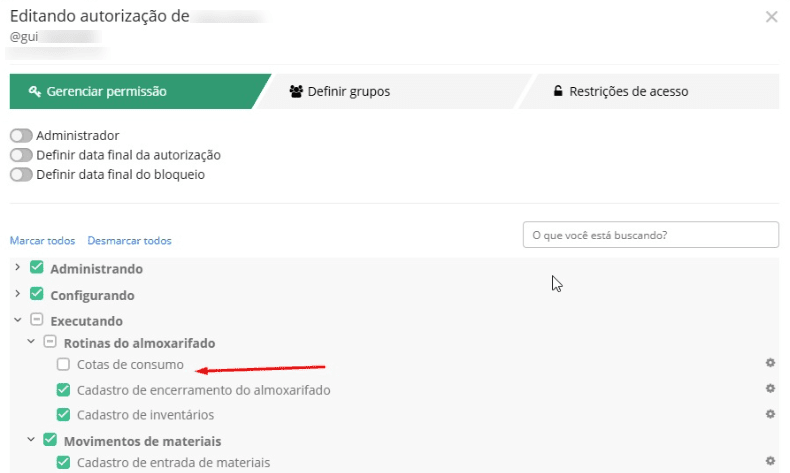Click the Marcar todos link
Viewport: 790px width, 473px height.
pyautogui.click(x=42, y=241)
